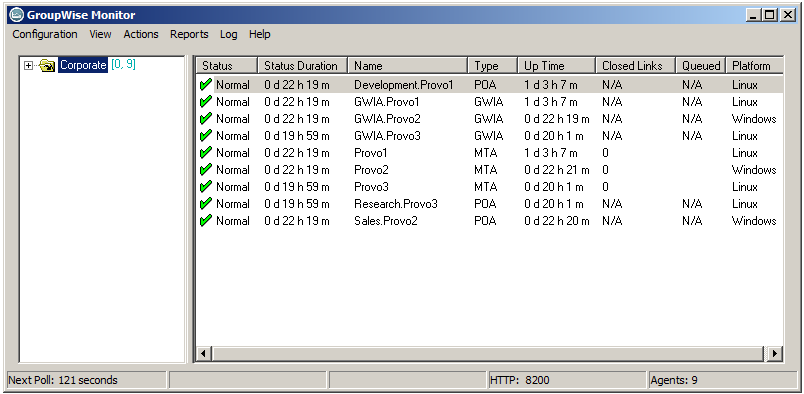Viewport: 804px width, 394px height.
Task: Select the Provo2 agent name
Action: [x=371, y=169]
